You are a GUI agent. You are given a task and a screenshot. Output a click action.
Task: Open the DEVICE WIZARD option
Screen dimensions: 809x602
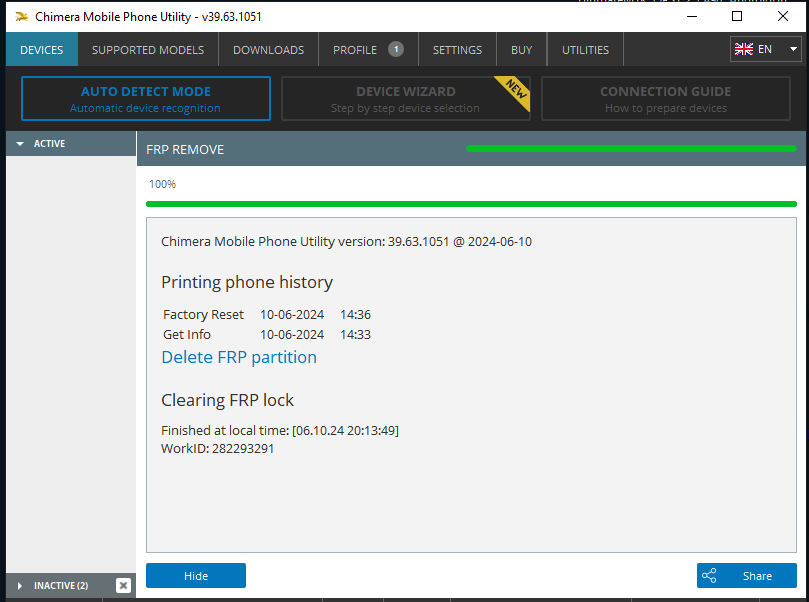click(x=406, y=99)
